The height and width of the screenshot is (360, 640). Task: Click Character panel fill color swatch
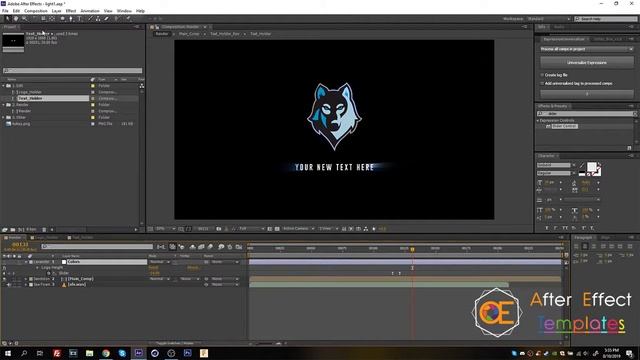591,167
